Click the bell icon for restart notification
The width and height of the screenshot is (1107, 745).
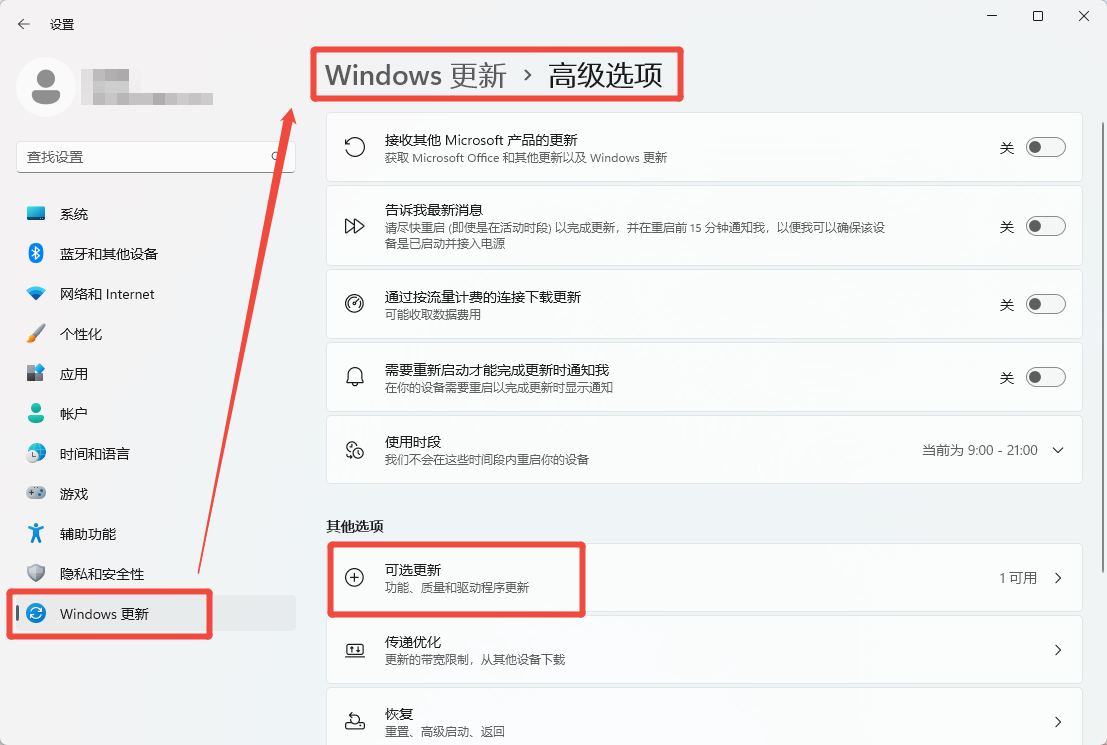354,376
